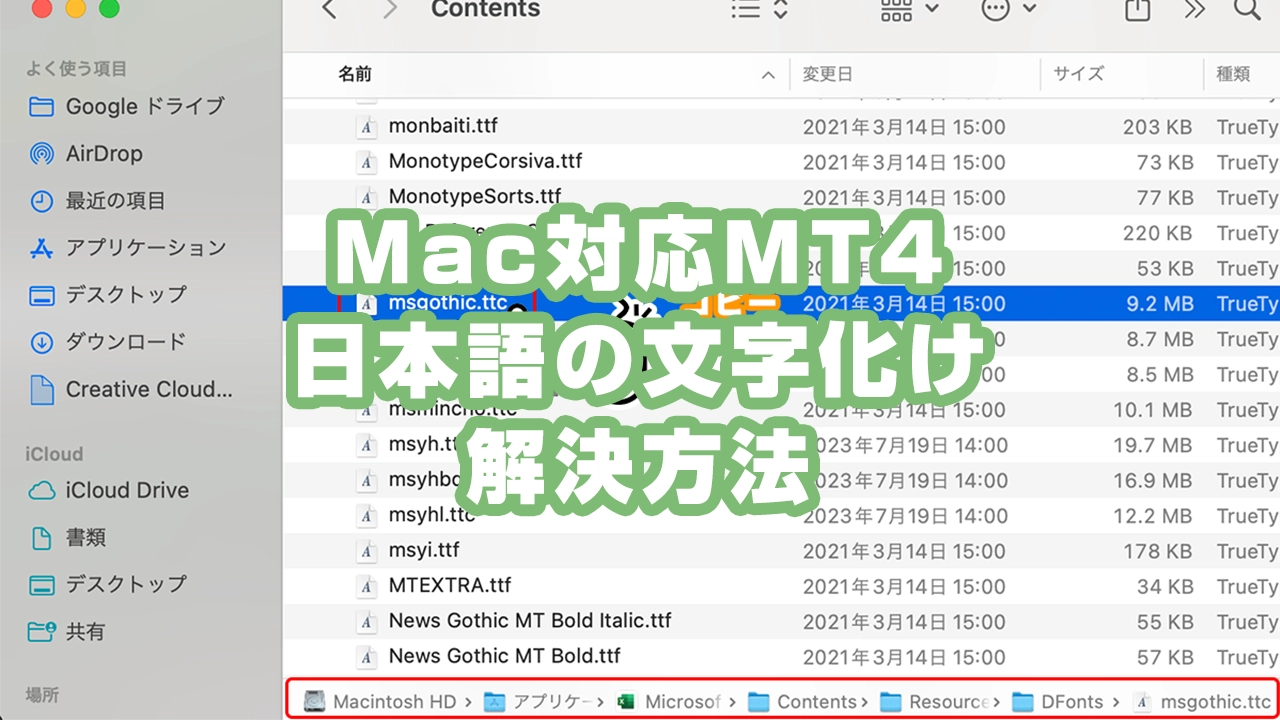Open the ellipsis action menu
Screen dimensions: 1280x720
[x=1008, y=10]
